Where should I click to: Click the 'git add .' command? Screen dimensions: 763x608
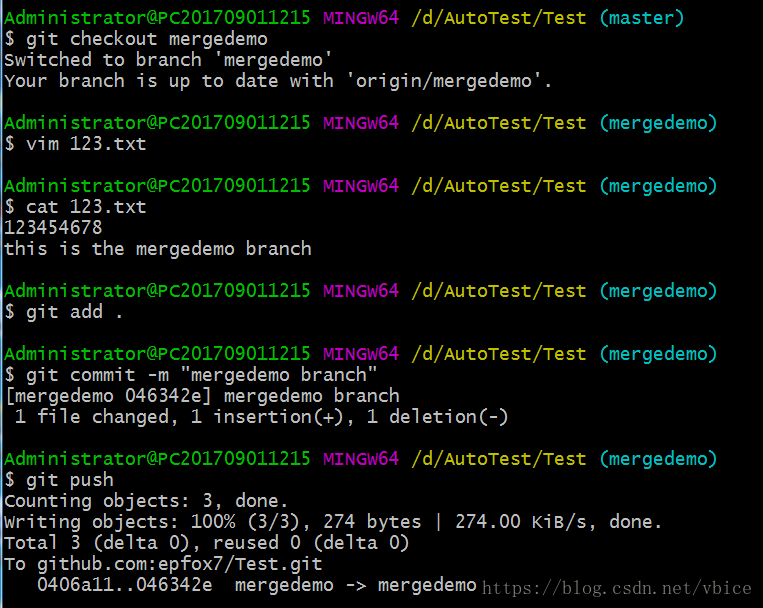pos(74,312)
